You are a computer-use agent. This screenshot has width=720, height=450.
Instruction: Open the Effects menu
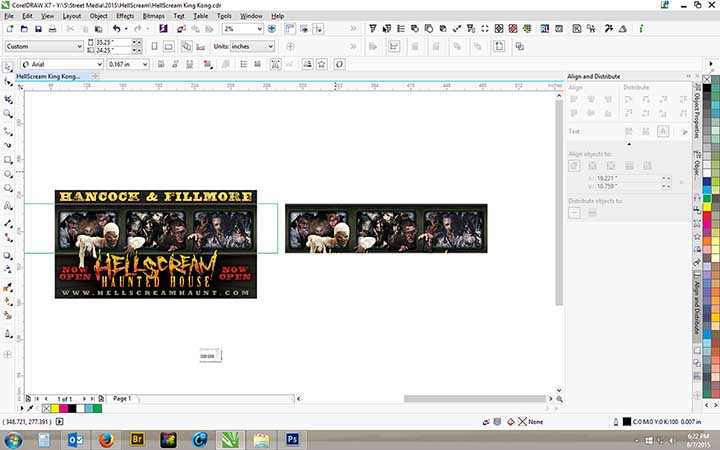(125, 16)
